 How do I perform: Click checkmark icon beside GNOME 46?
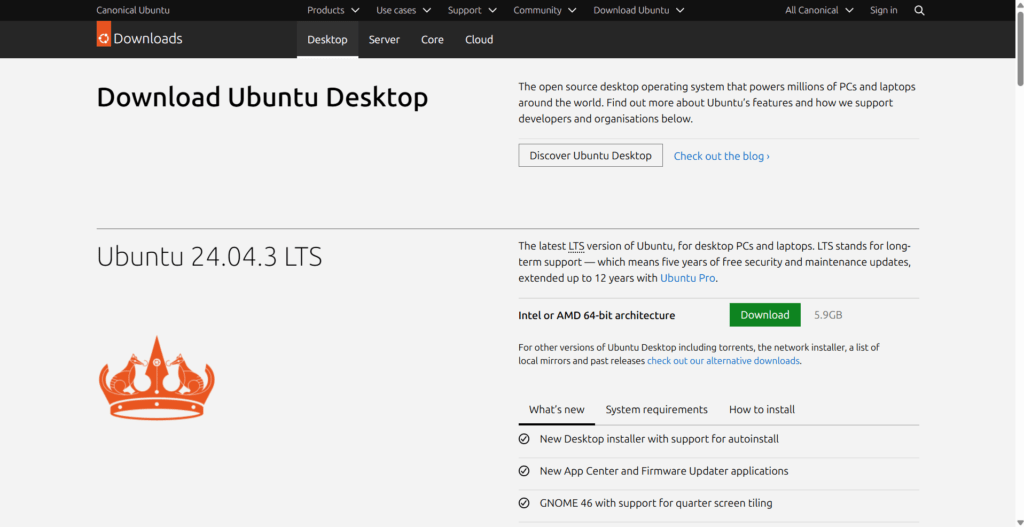click(x=524, y=503)
